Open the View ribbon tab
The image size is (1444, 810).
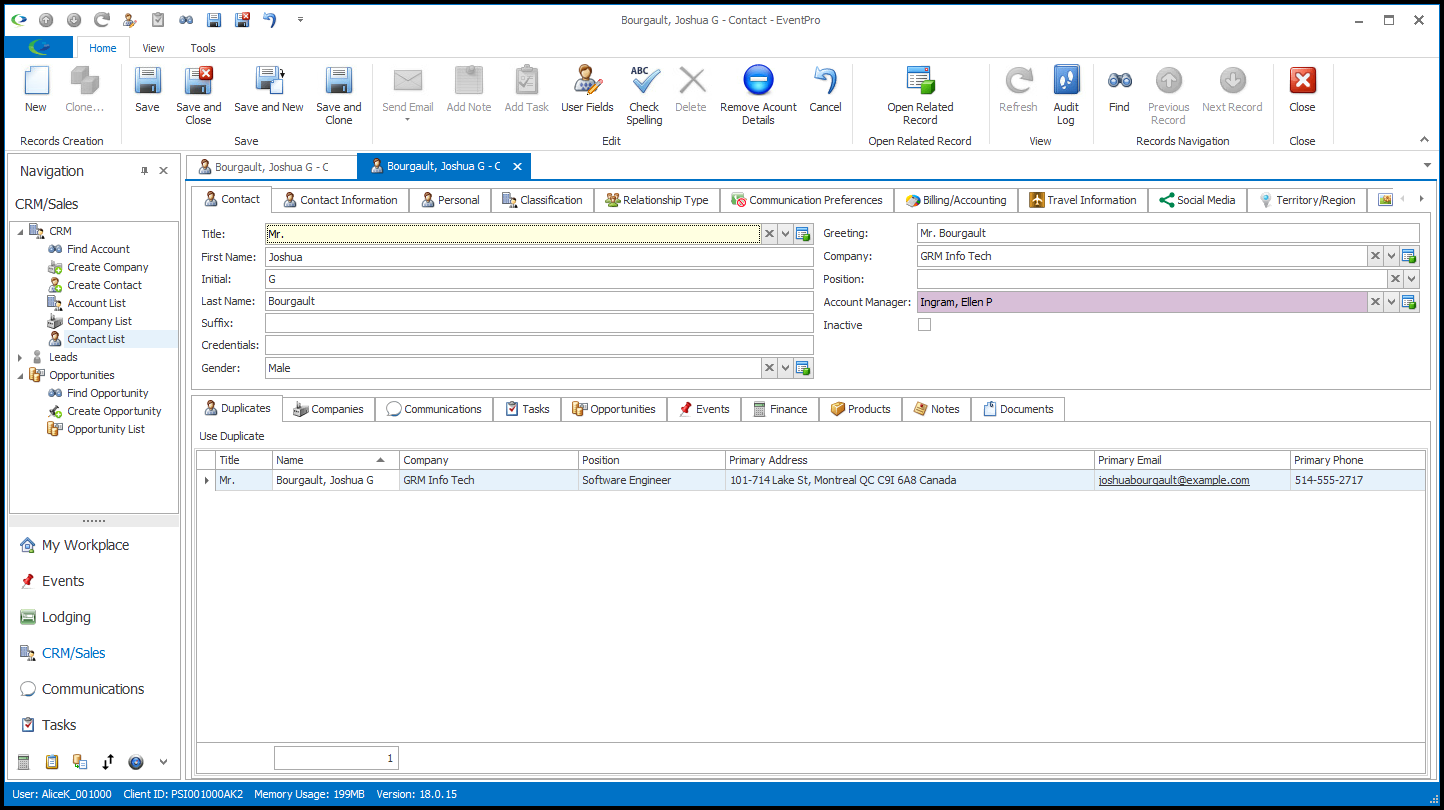coord(153,48)
